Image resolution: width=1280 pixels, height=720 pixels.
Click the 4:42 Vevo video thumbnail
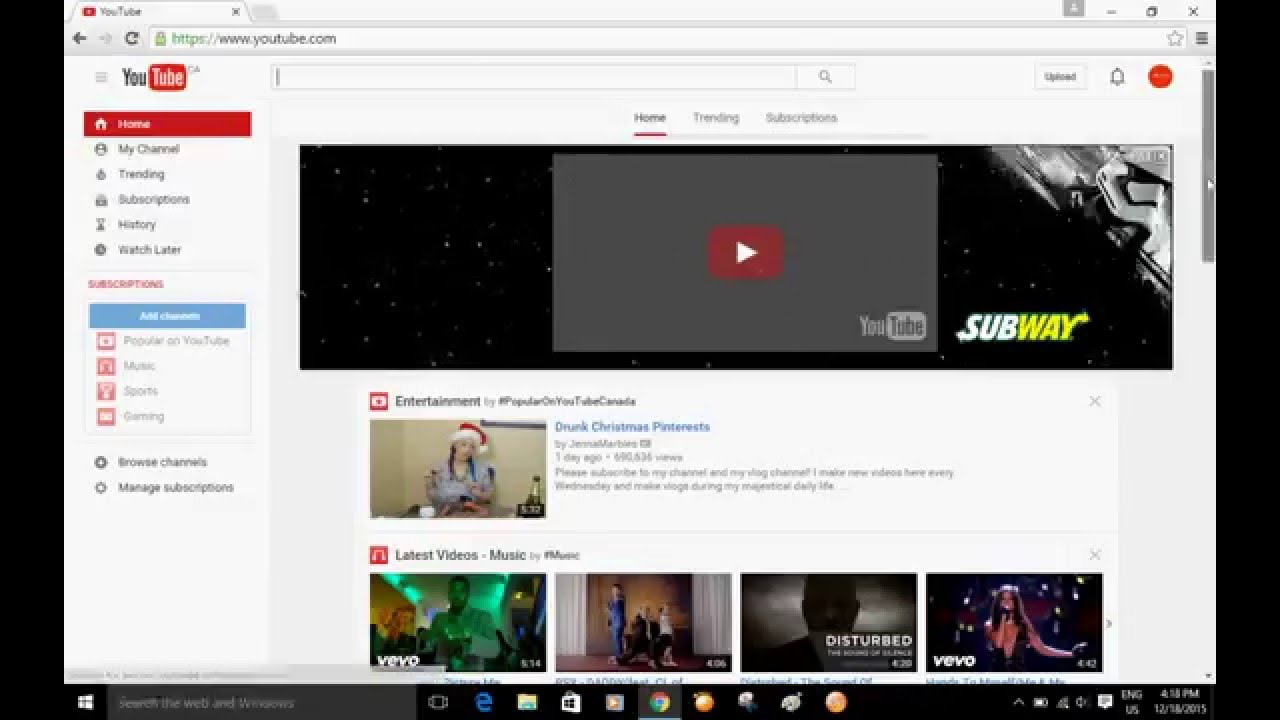tap(1014, 622)
